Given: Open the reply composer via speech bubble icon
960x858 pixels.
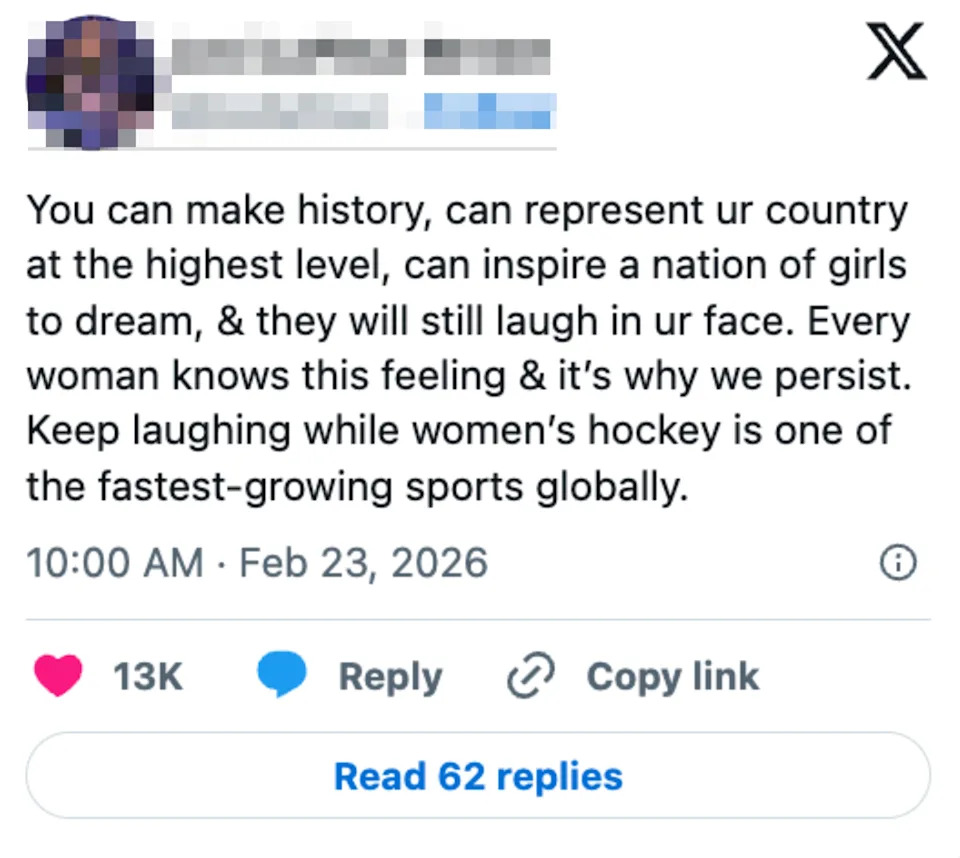Looking at the screenshot, I should click(x=283, y=675).
